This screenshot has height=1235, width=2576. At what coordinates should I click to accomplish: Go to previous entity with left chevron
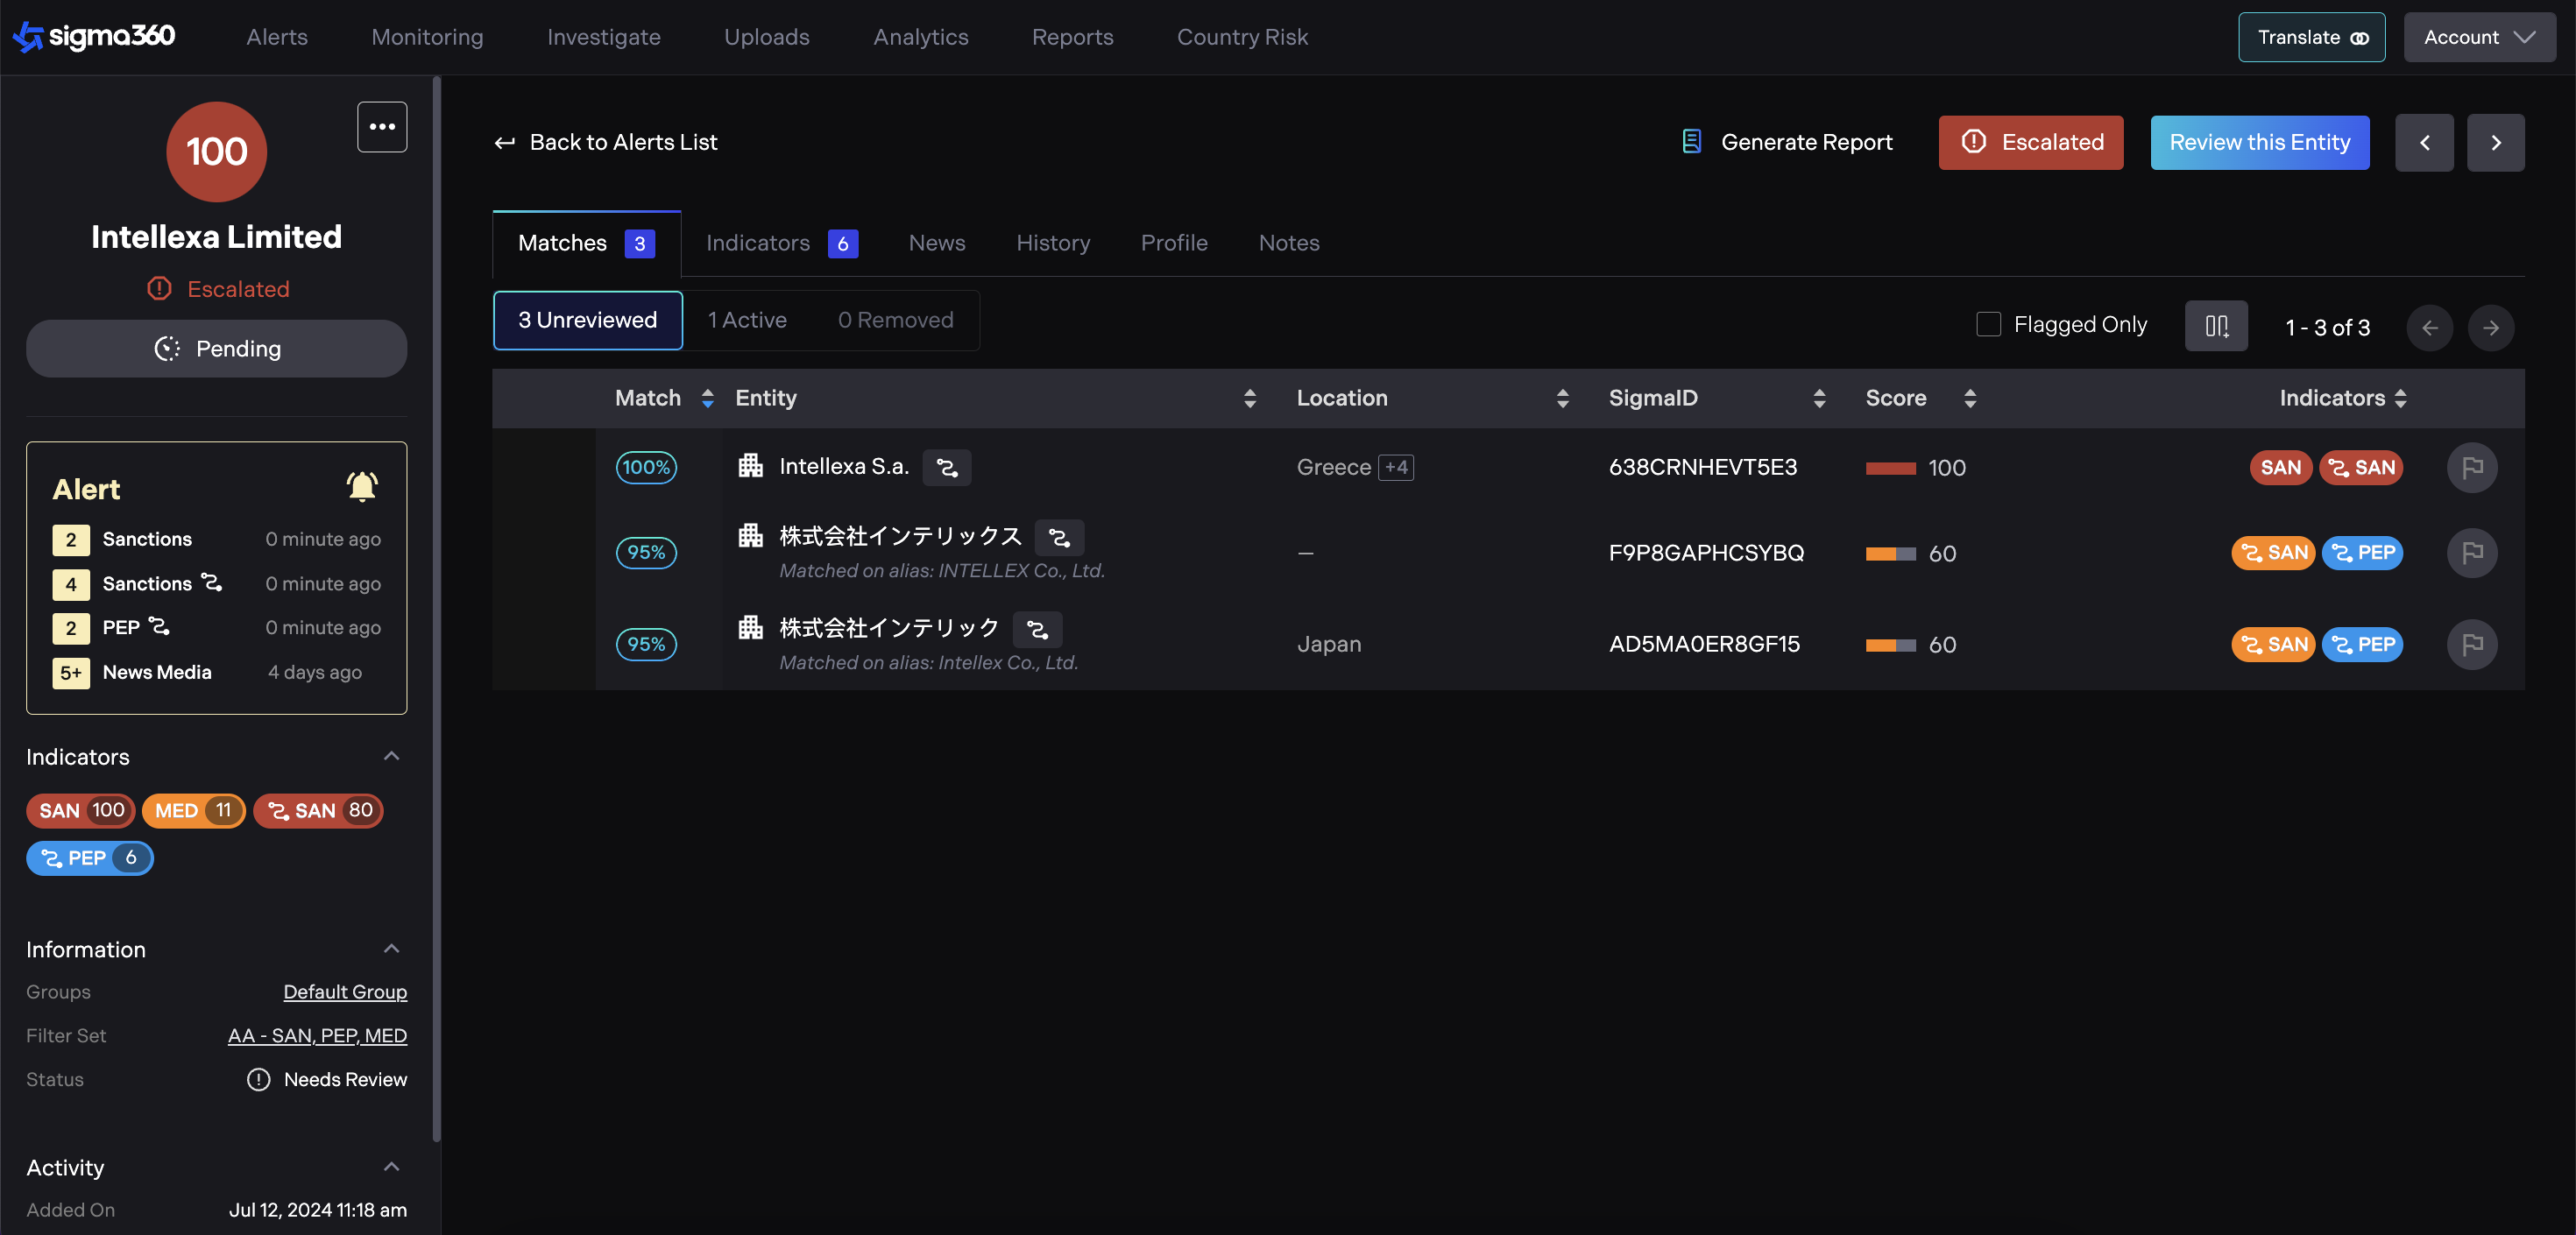coord(2424,143)
